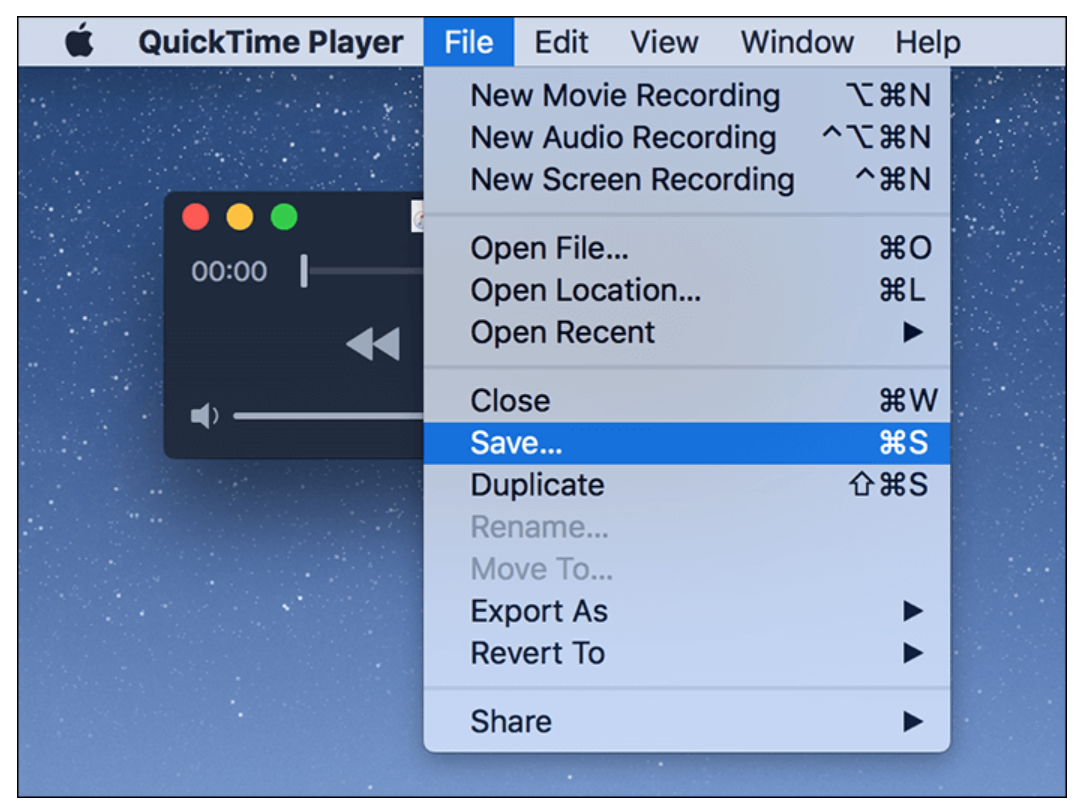Open the Apple menu
Viewport: 1092px width, 810px height.
click(79, 40)
